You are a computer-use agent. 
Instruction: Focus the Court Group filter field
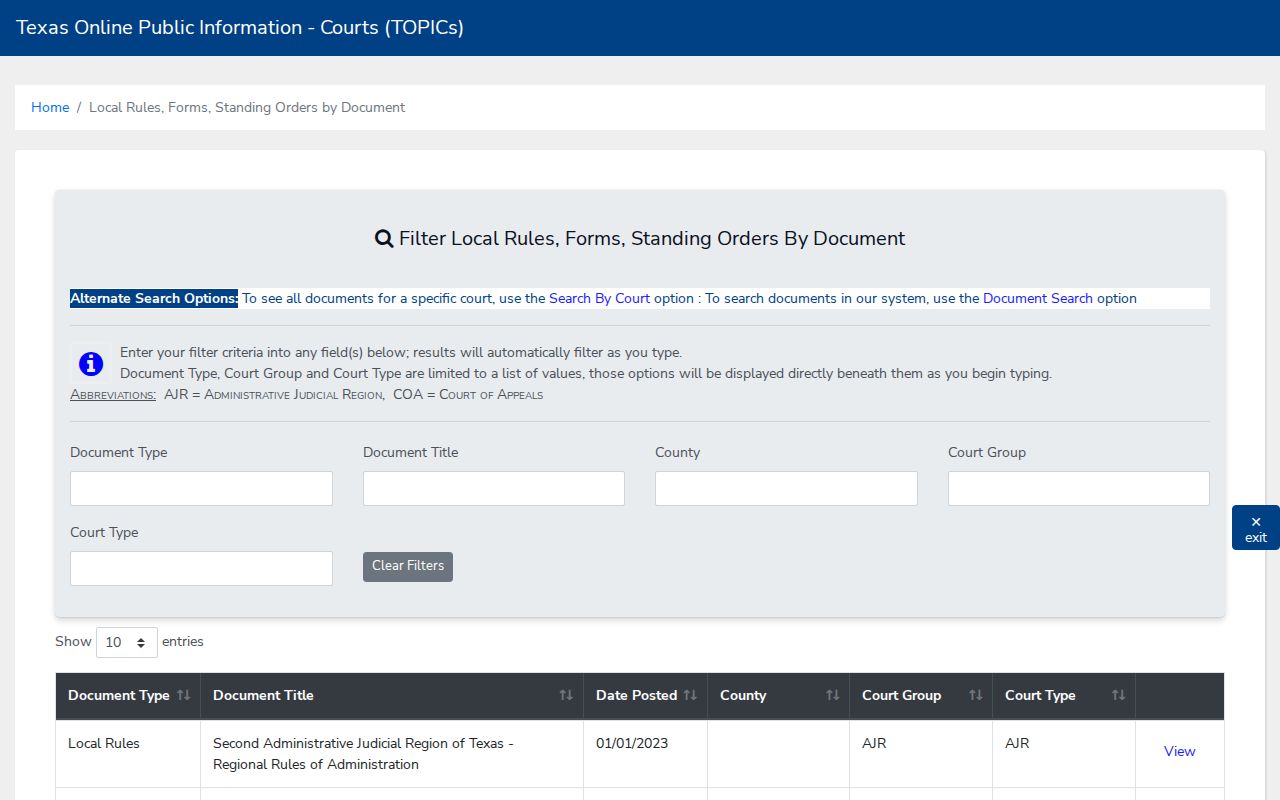(1079, 488)
